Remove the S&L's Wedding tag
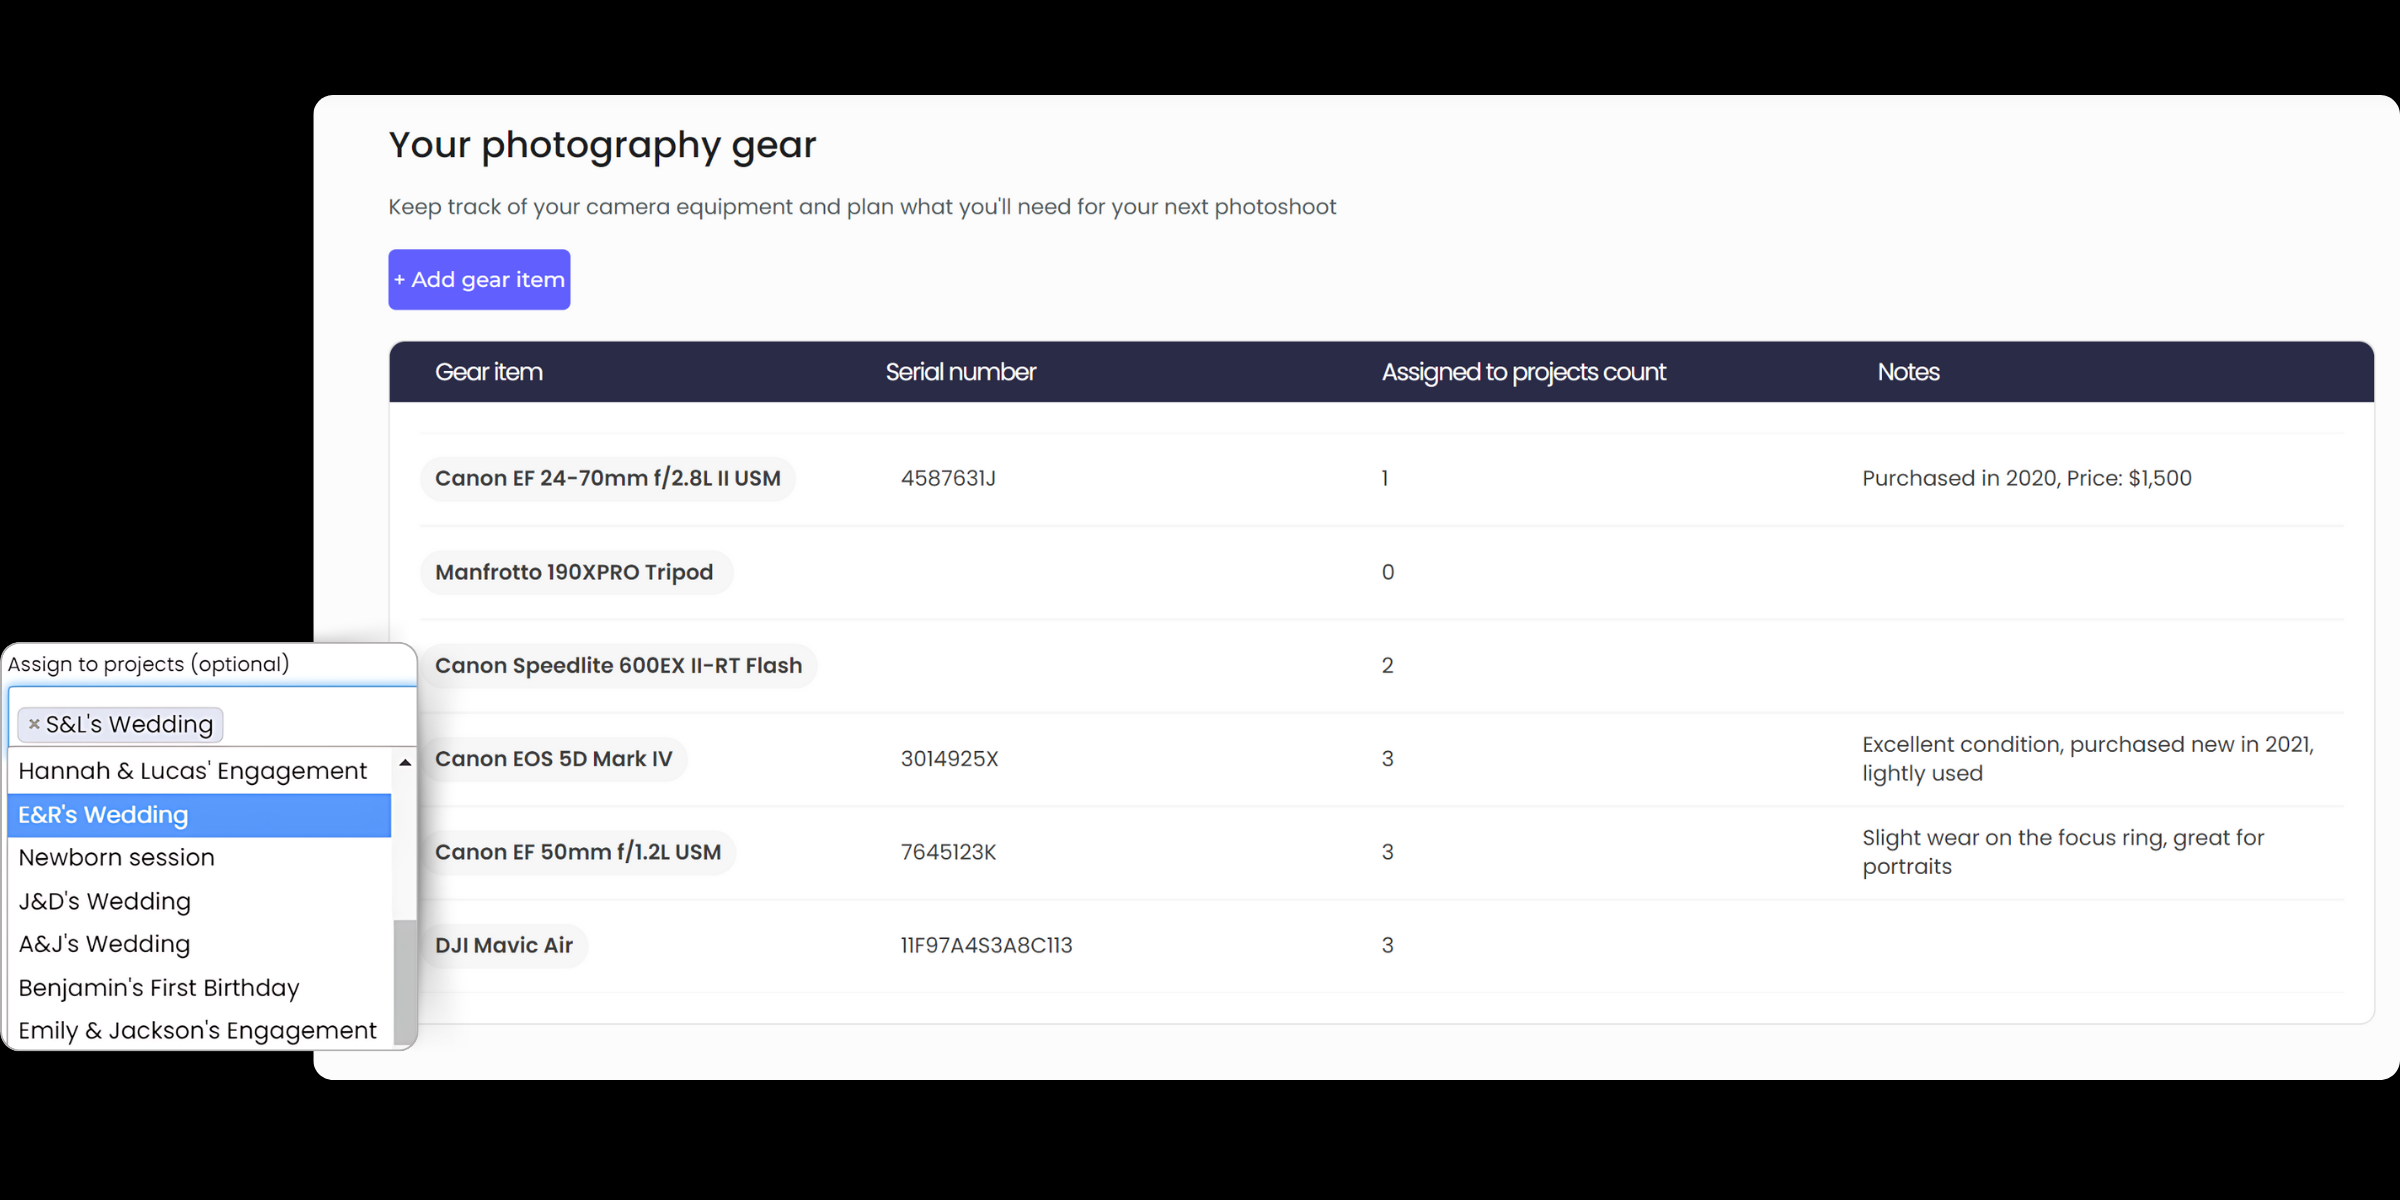 tap(34, 724)
